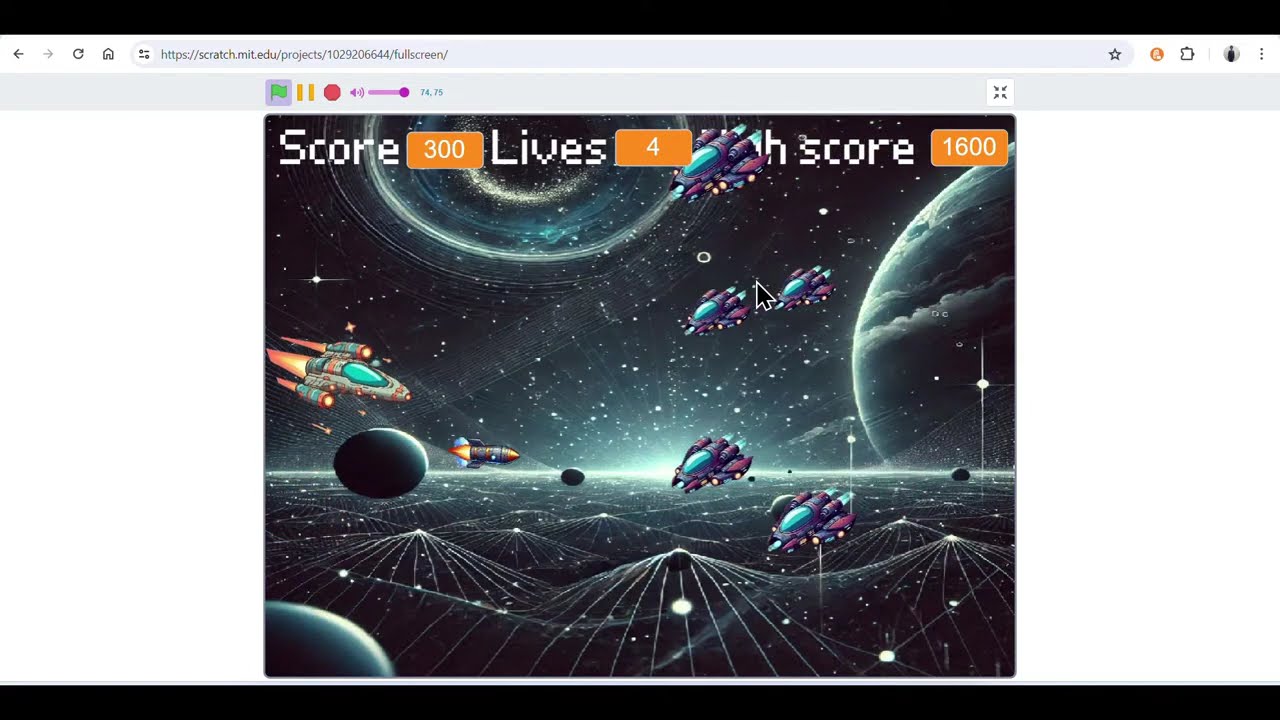Viewport: 1280px width, 720px height.
Task: Click the Lives value 4
Action: click(653, 148)
